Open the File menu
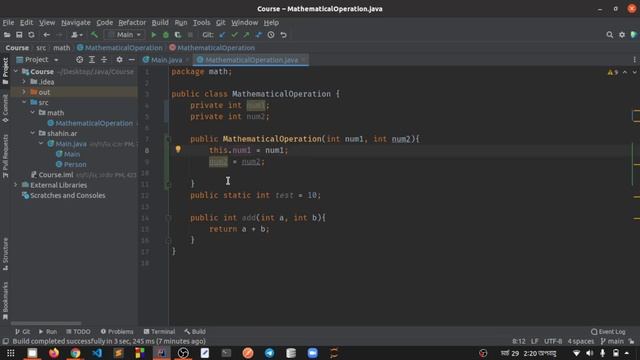 [x=8, y=22]
